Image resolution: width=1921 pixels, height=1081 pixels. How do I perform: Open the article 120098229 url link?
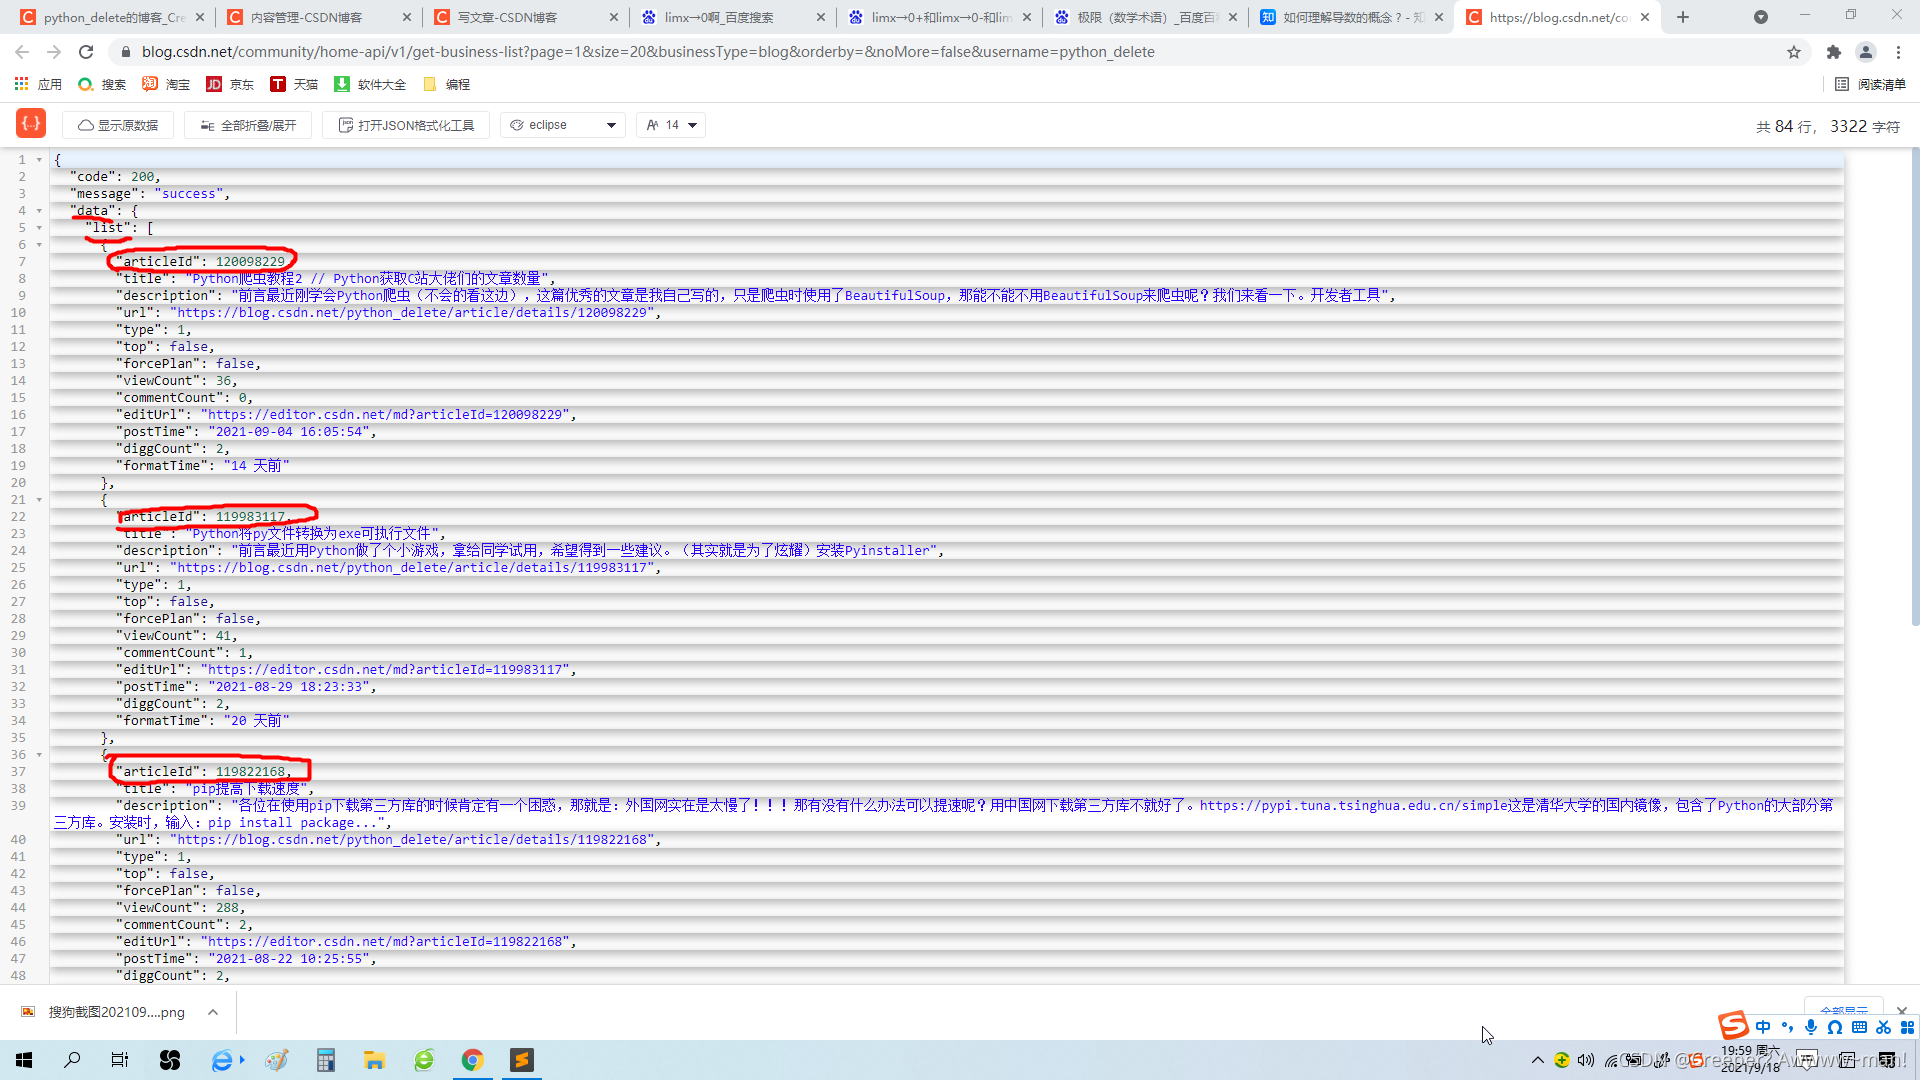pyautogui.click(x=413, y=313)
